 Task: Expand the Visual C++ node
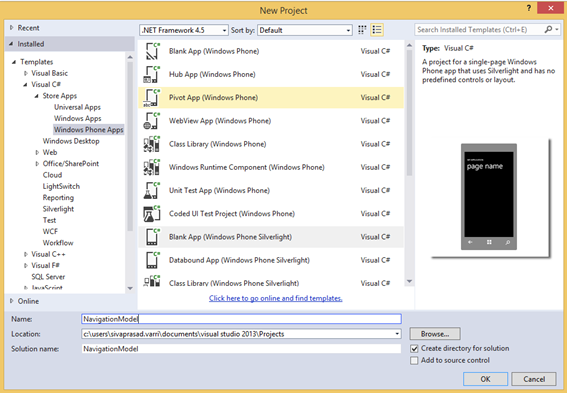pyautogui.click(x=26, y=254)
